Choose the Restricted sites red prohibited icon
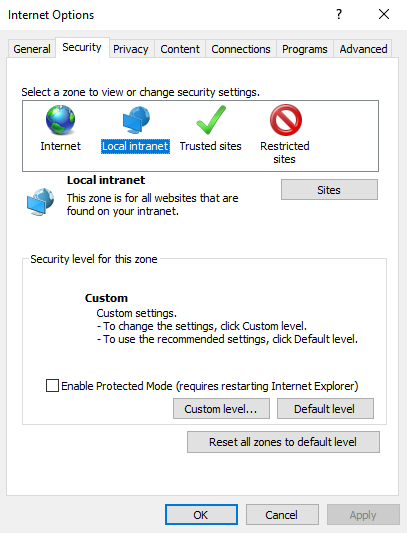The image size is (407, 533). click(x=286, y=120)
